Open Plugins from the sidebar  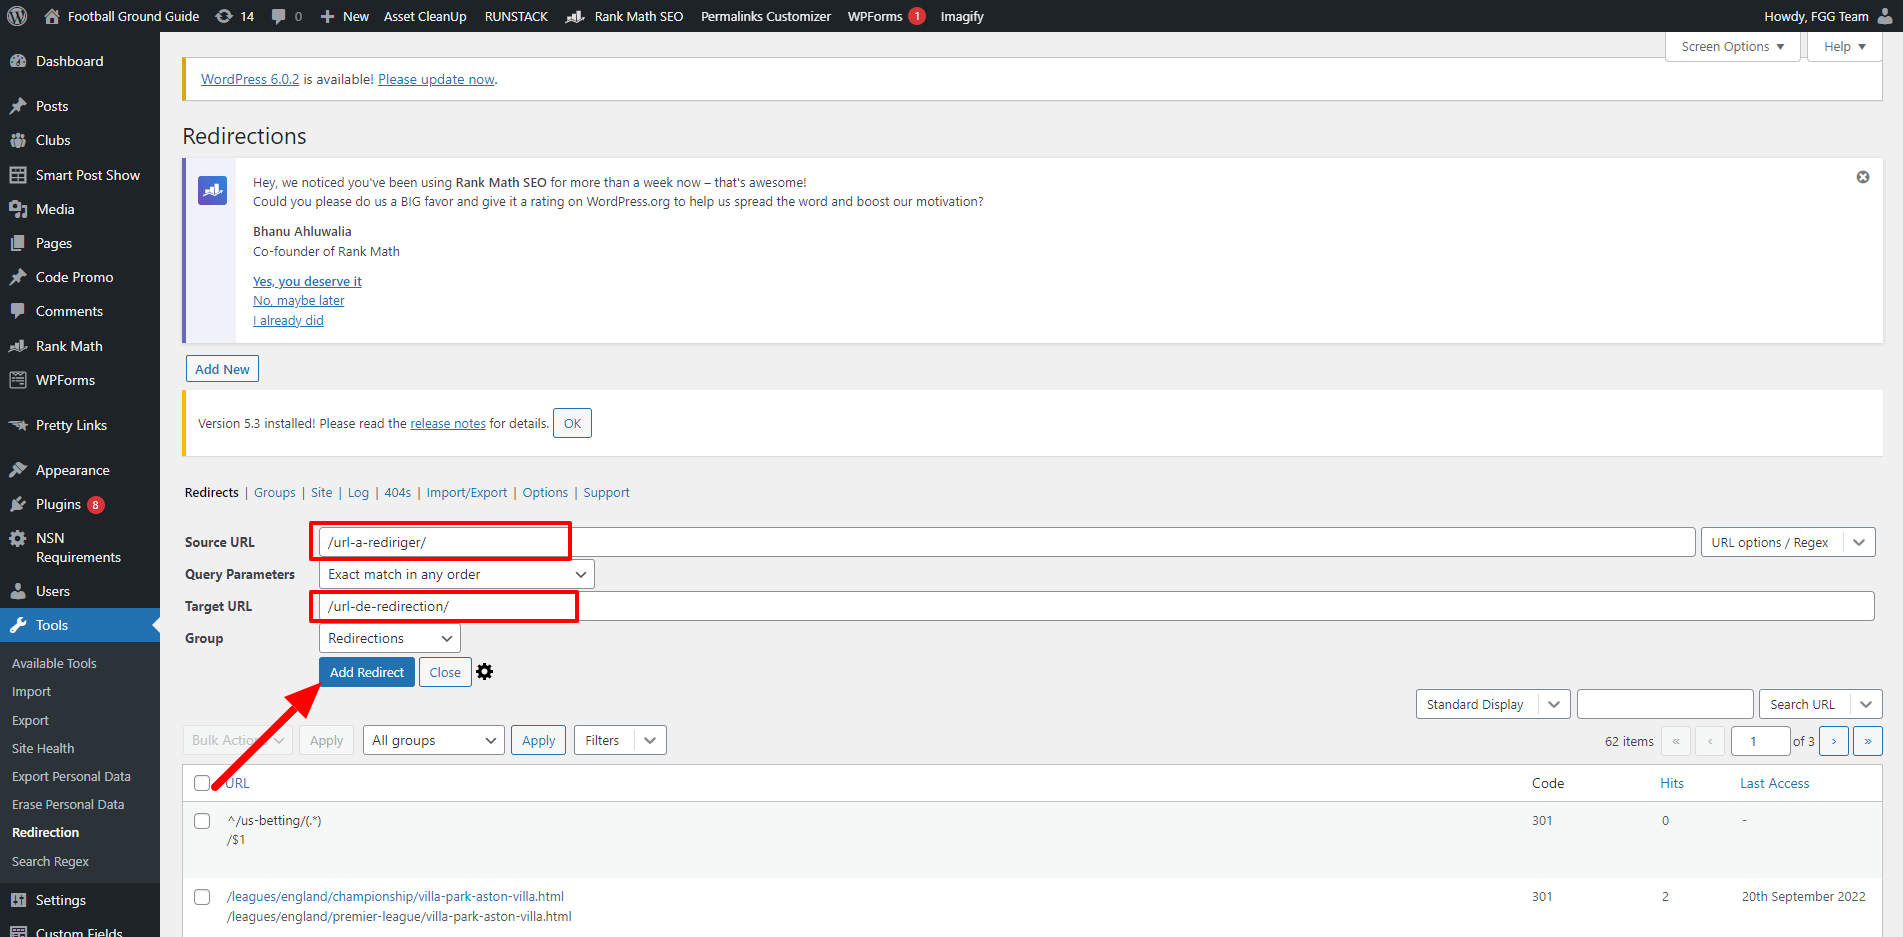58,504
